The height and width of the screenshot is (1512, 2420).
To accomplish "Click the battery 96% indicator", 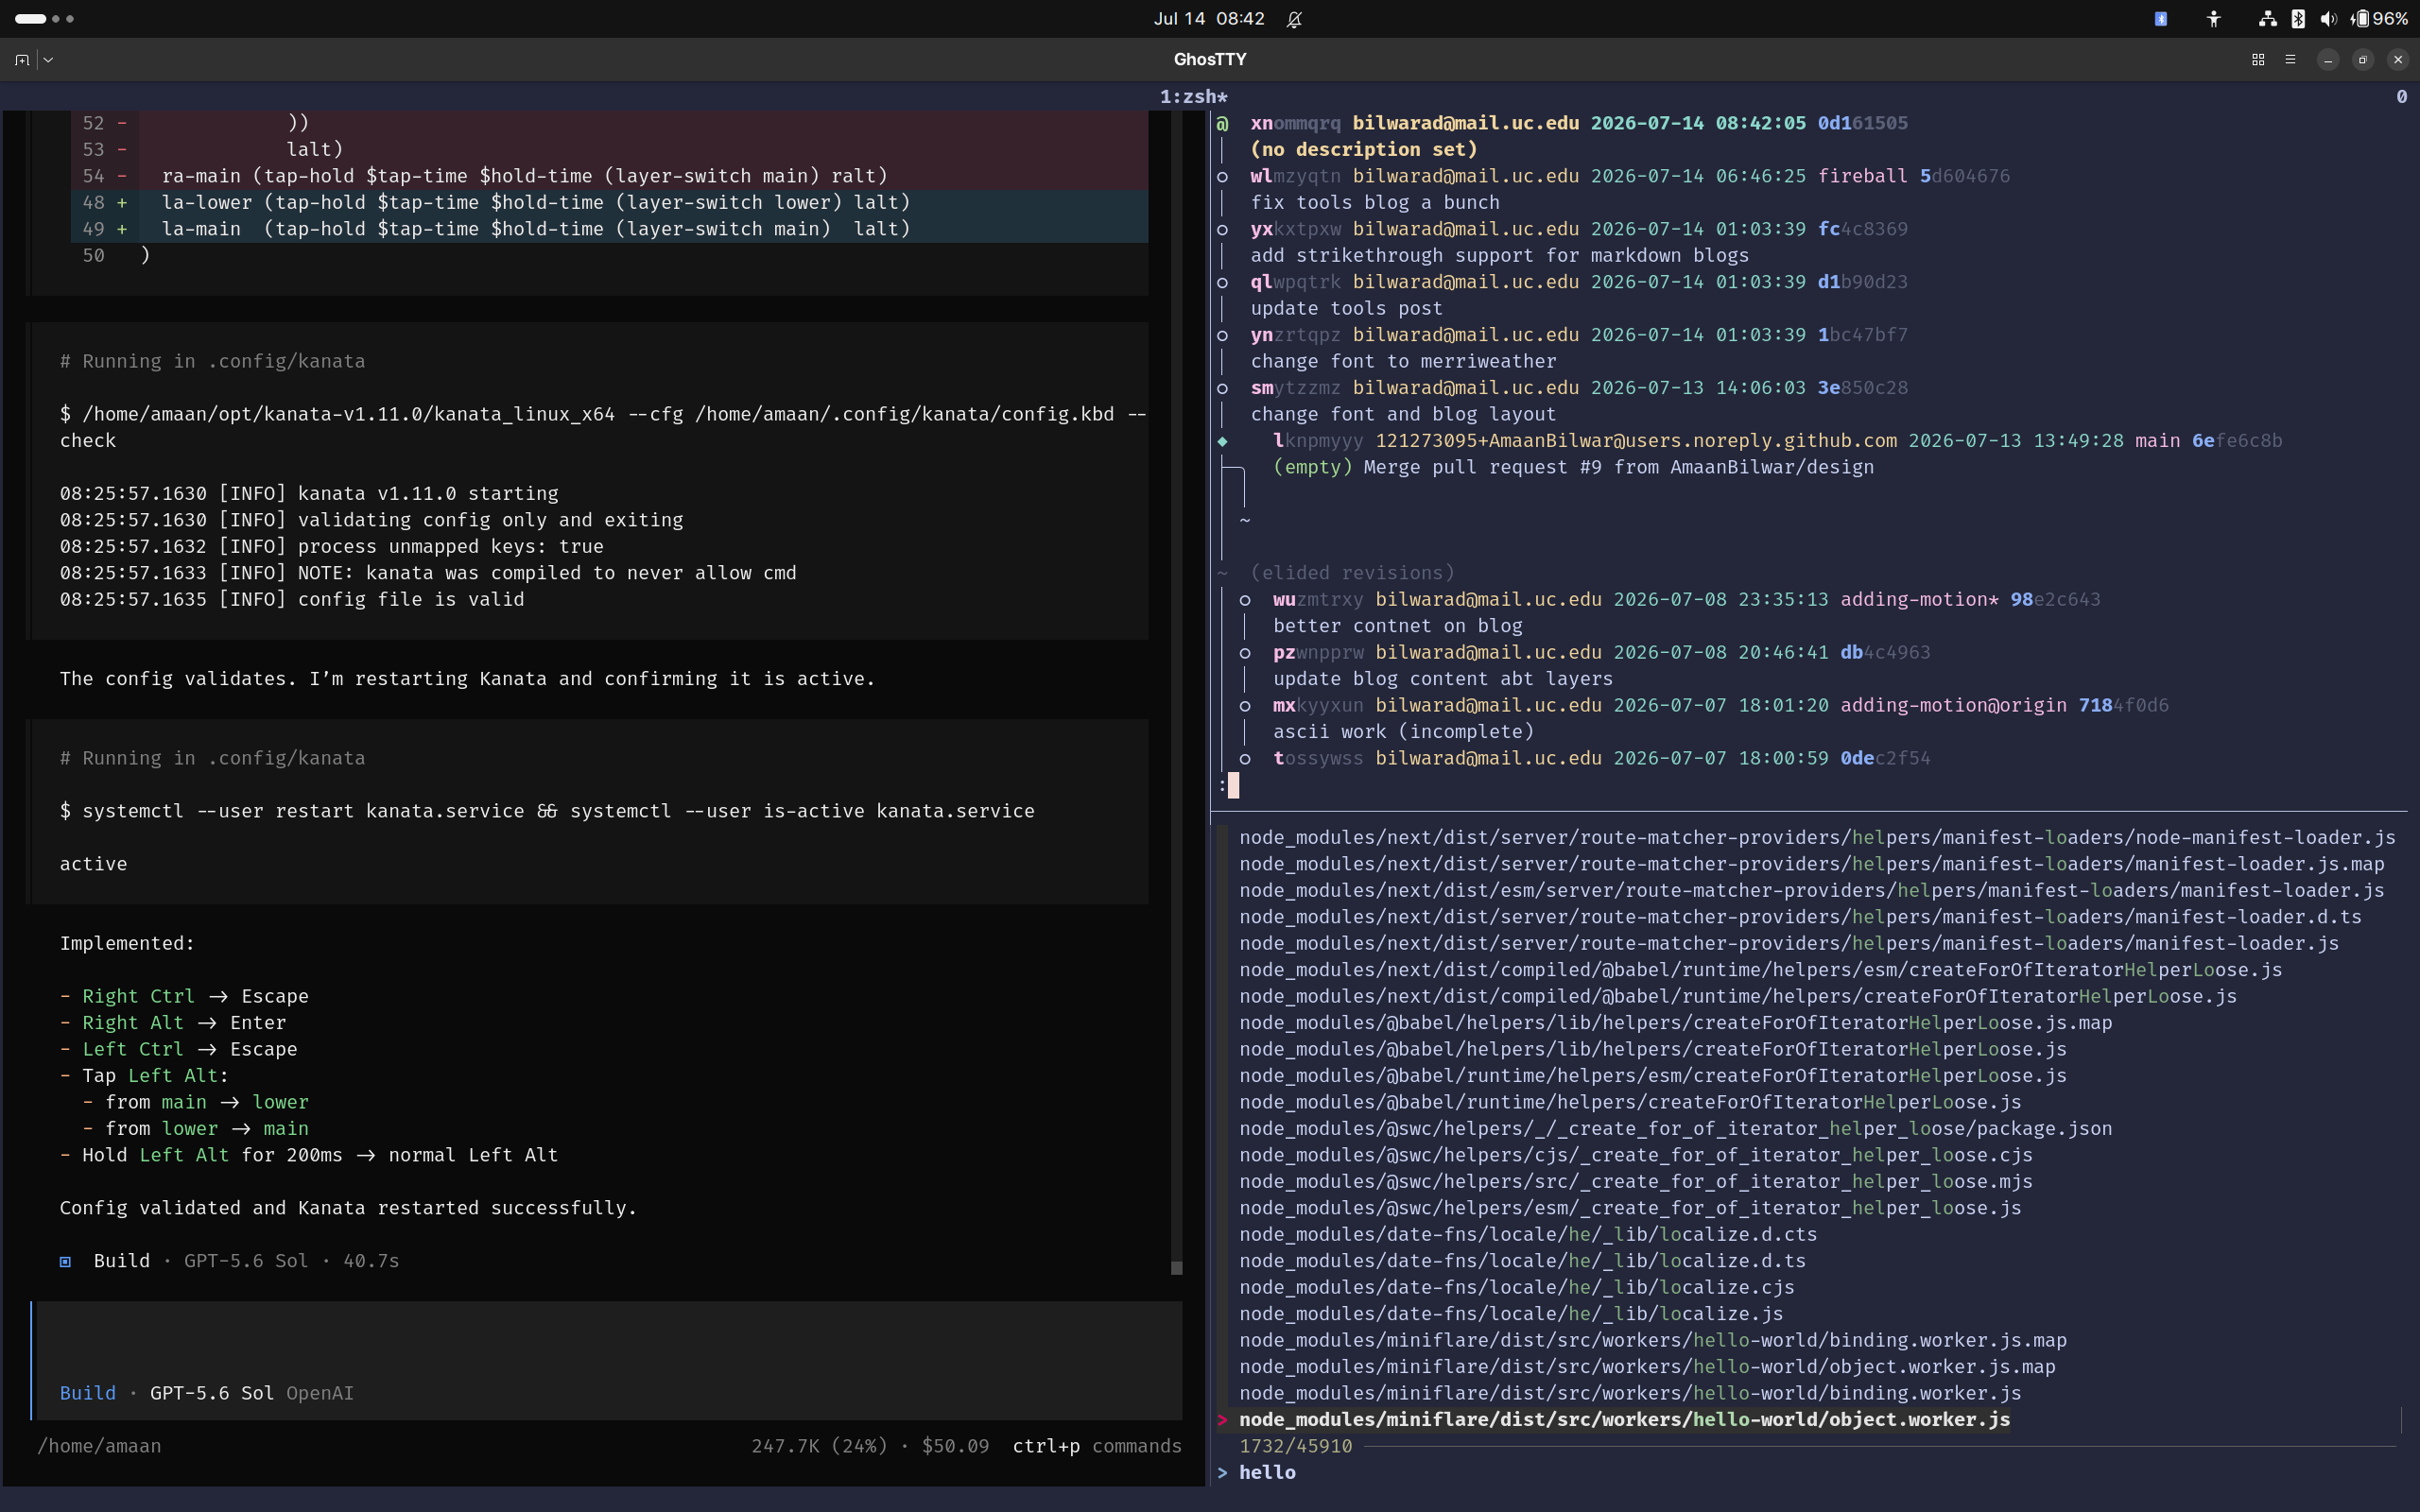I will tap(2380, 19).
